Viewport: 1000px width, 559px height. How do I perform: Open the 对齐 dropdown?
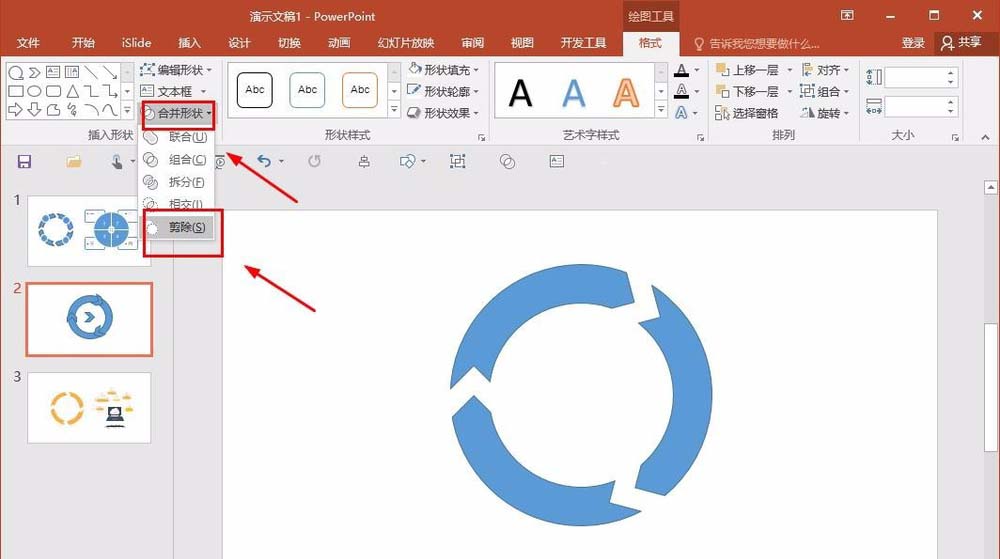tap(825, 69)
